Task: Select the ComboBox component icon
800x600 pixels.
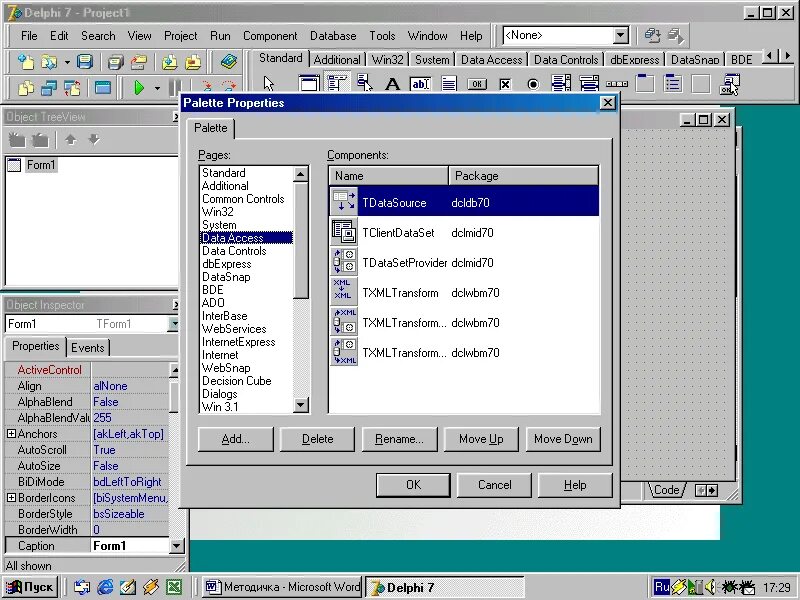Action: [x=589, y=84]
